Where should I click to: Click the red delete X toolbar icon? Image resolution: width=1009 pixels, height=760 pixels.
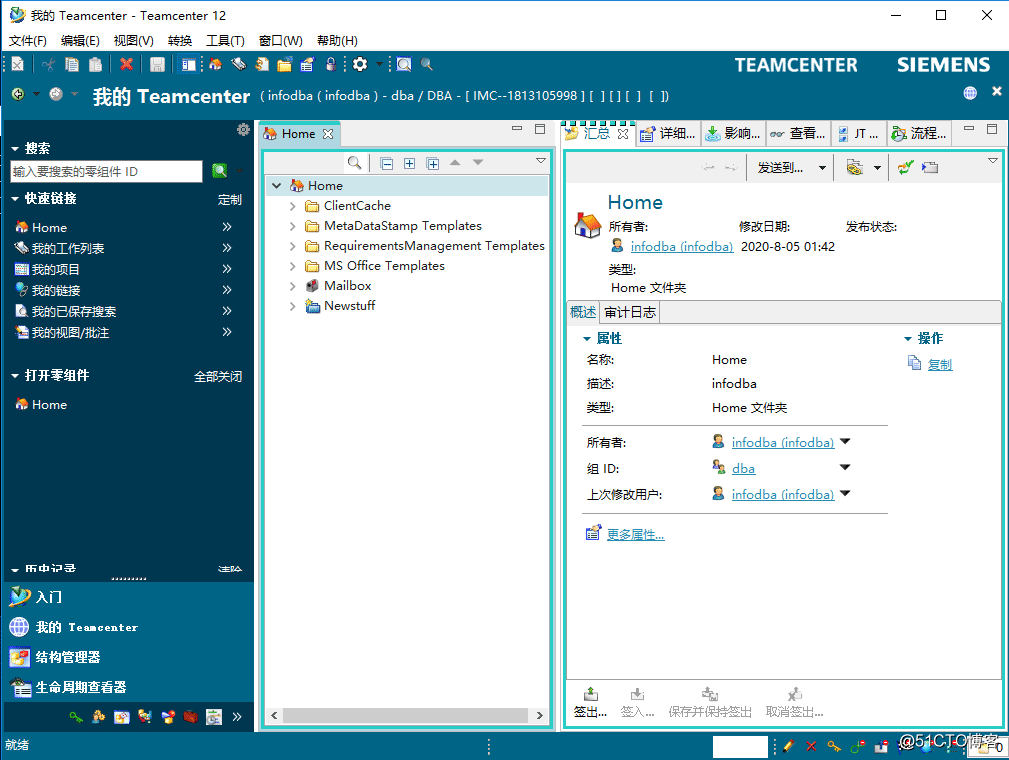[126, 64]
